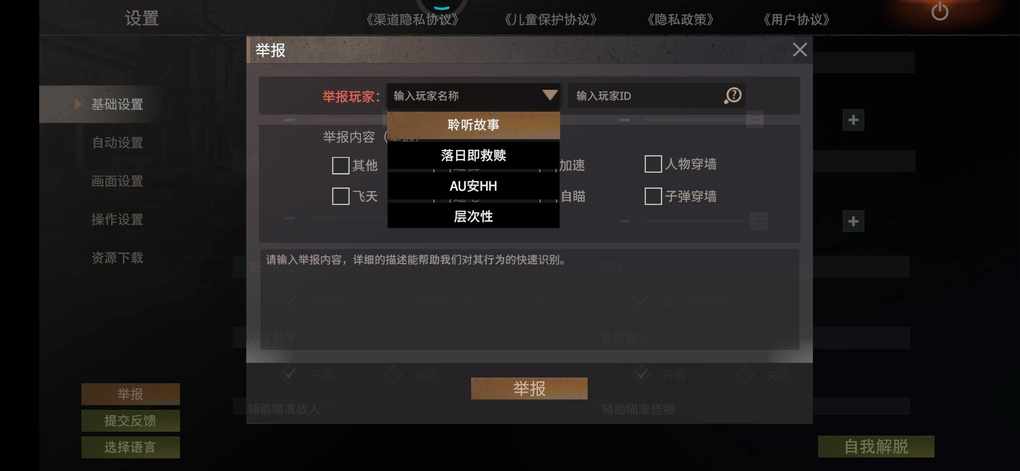This screenshot has height=471, width=1020.
Task: Click the 提交反馈 button
Action: pyautogui.click(x=130, y=421)
